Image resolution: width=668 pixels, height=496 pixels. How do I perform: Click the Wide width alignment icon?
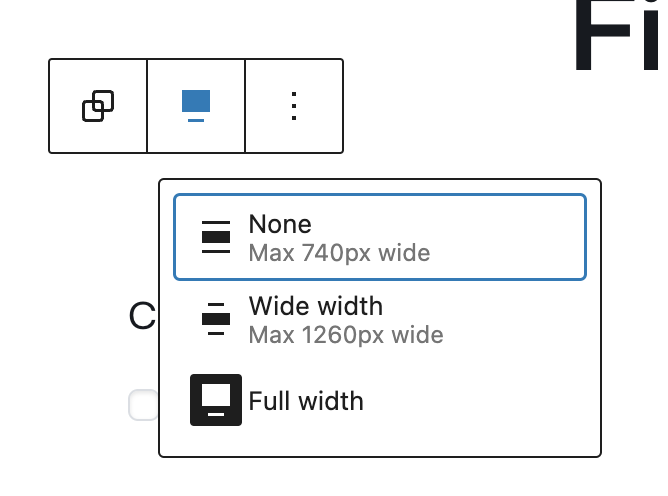[x=216, y=319]
